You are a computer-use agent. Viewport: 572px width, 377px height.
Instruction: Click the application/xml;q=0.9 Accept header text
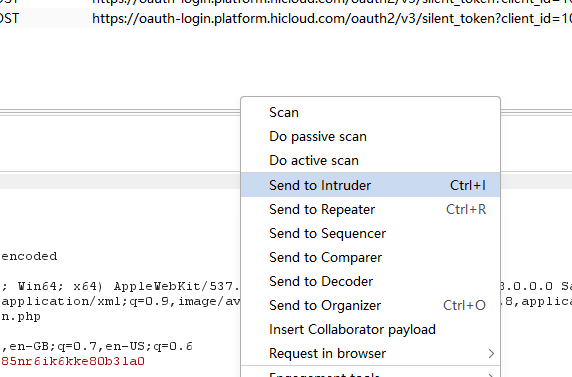tap(88, 301)
